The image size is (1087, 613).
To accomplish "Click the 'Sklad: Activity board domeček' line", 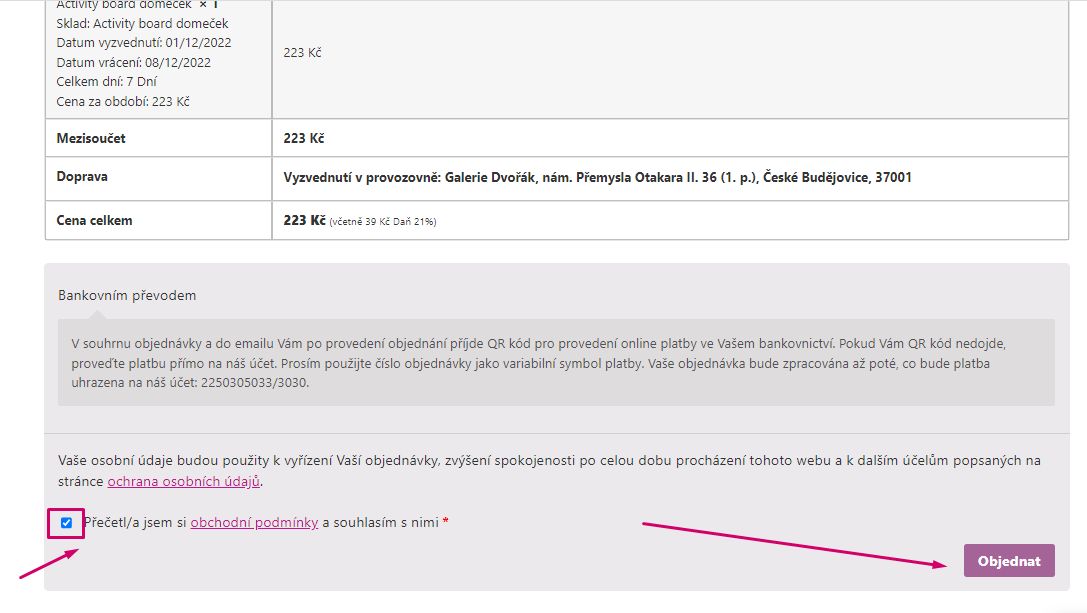I will pyautogui.click(x=142, y=23).
